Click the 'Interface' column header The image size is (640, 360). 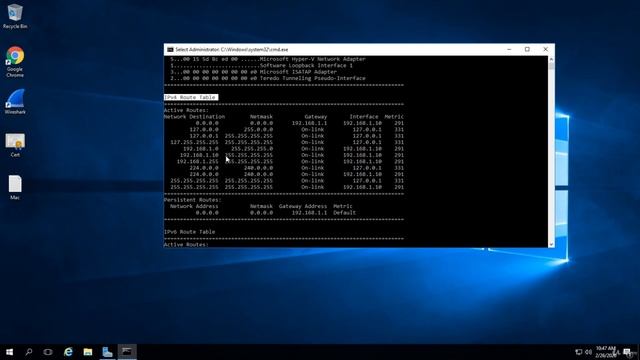(364, 117)
